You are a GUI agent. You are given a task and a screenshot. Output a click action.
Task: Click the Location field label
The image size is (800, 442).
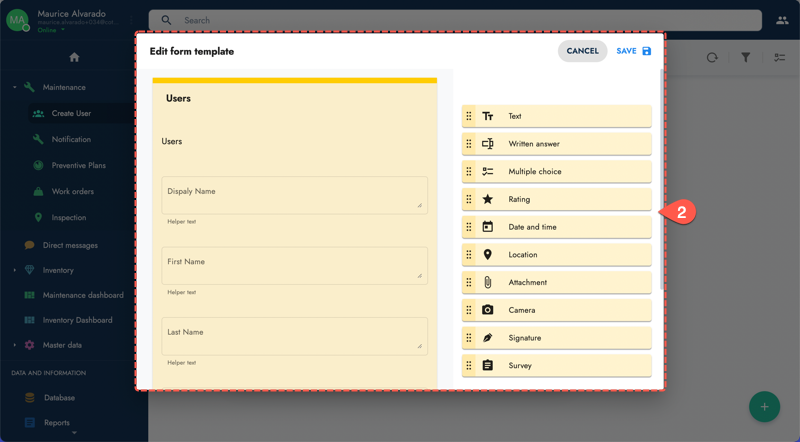(x=522, y=255)
